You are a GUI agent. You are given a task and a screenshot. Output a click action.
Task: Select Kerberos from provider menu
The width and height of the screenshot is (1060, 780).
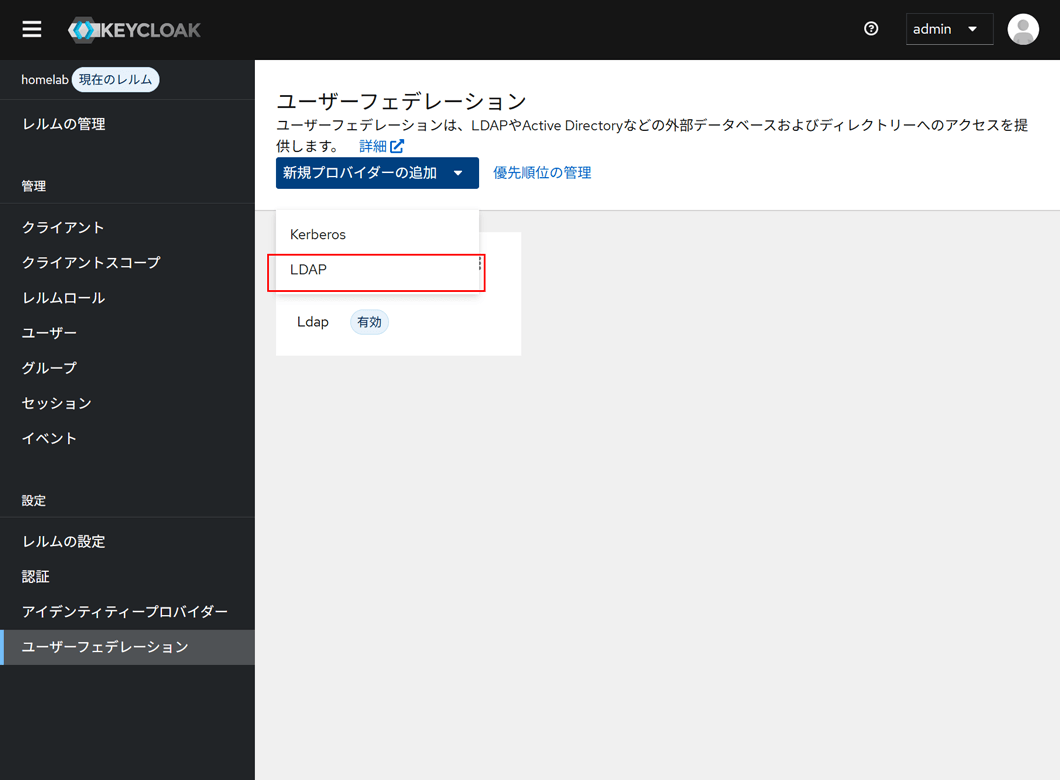tap(318, 234)
